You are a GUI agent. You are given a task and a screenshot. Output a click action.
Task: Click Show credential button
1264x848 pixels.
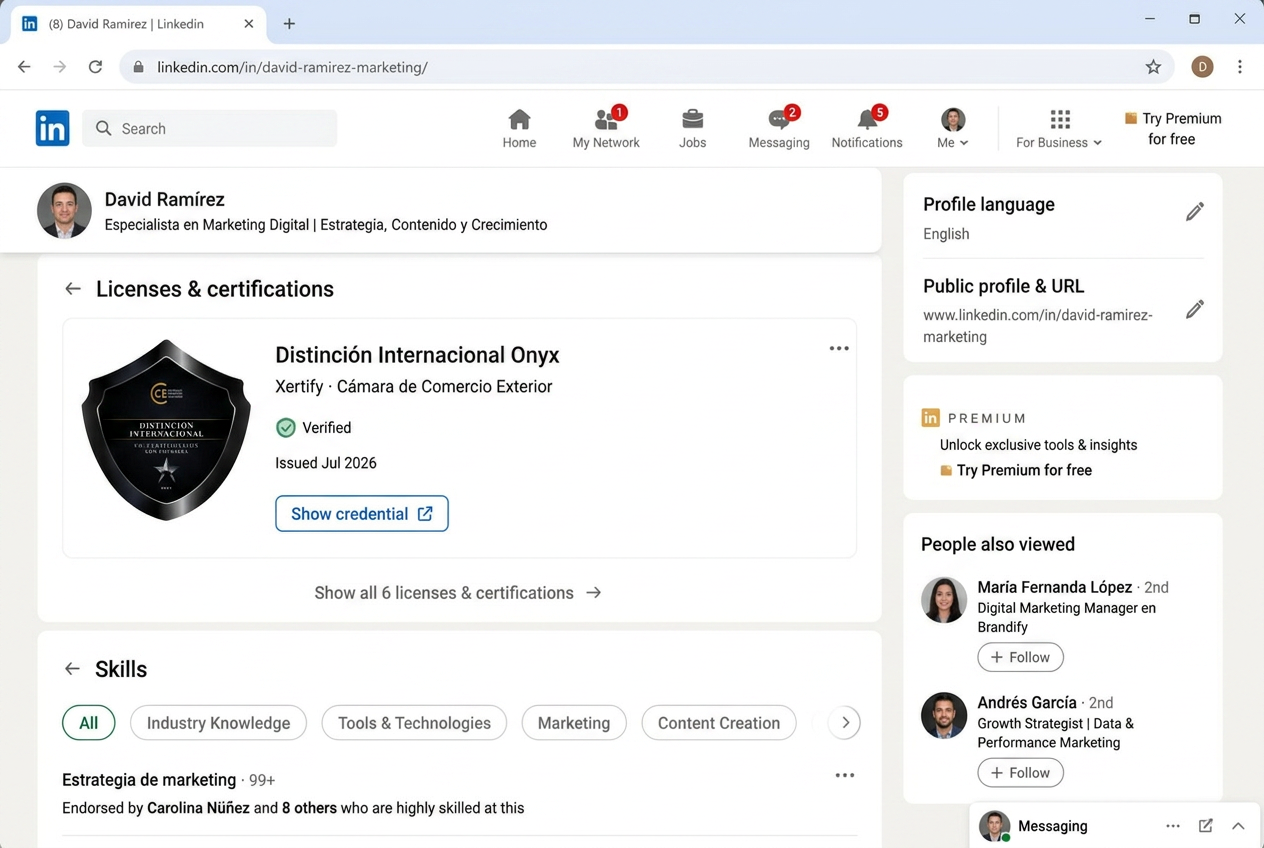(362, 513)
